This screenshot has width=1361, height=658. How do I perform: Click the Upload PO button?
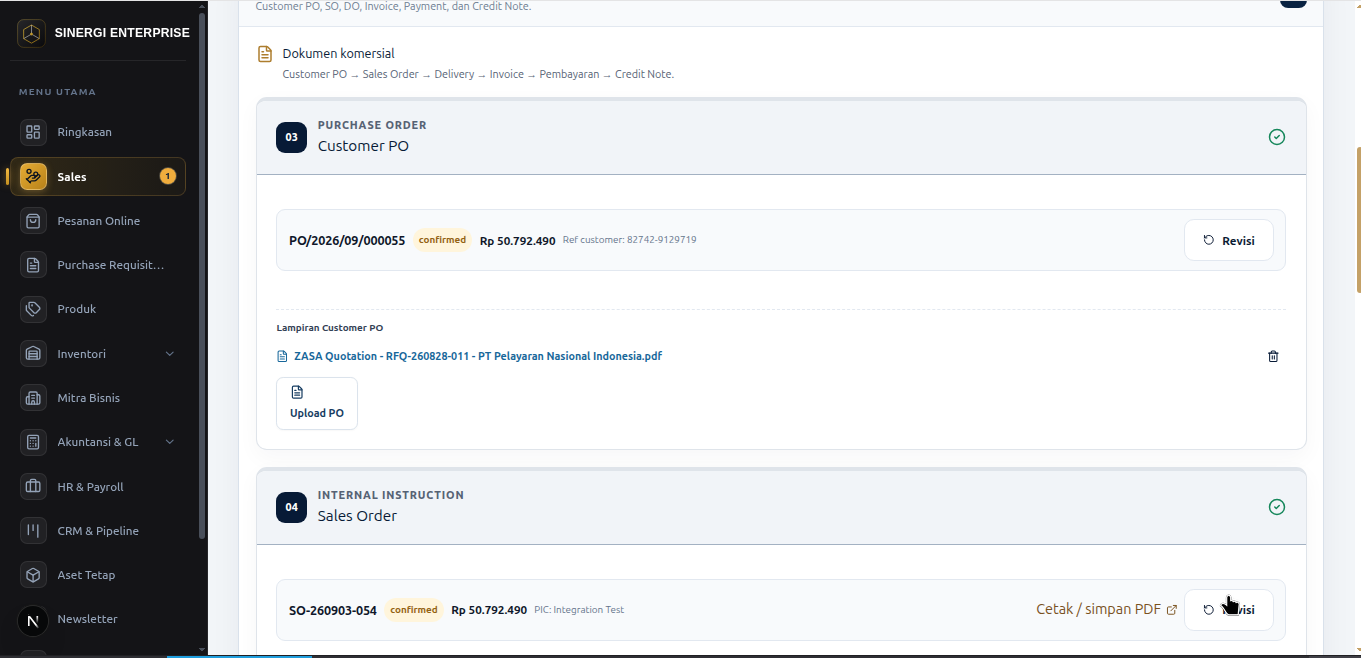(x=317, y=403)
